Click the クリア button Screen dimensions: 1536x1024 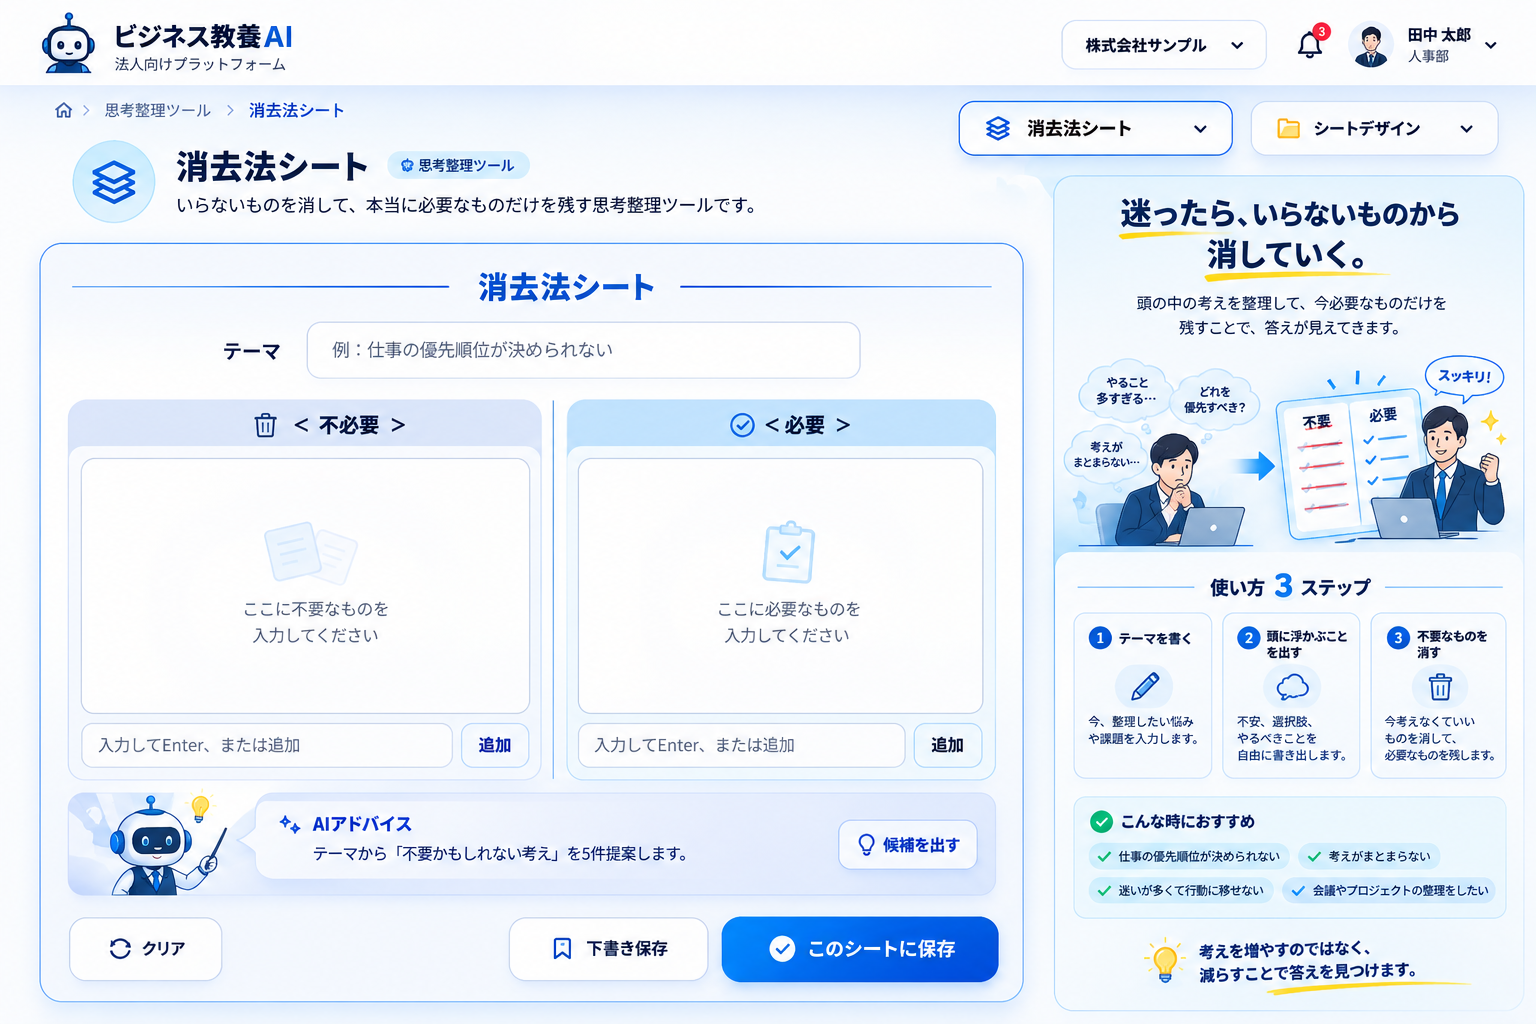(x=146, y=949)
